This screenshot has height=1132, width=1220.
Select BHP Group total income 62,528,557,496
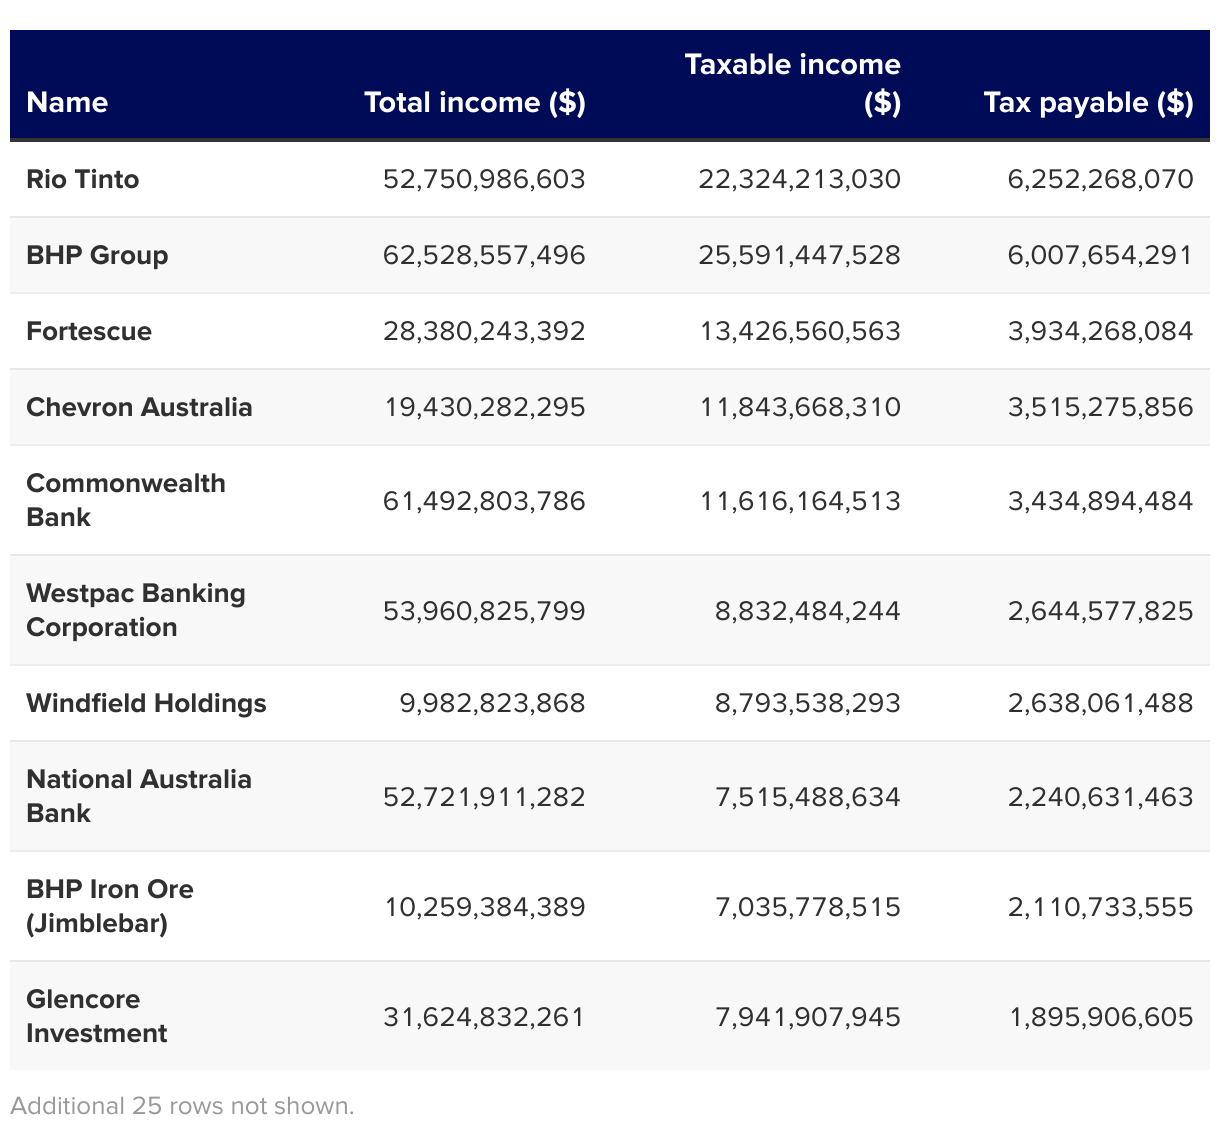[484, 255]
